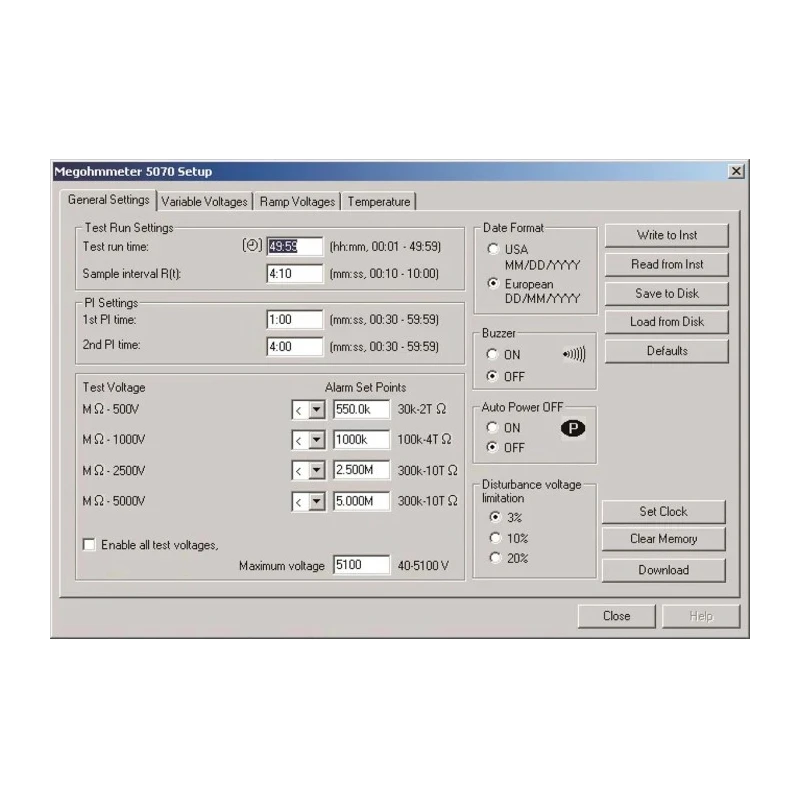The width and height of the screenshot is (800, 800).
Task: Open alarm comparator dropdown for MΩ - 2500V
Action: [316, 470]
